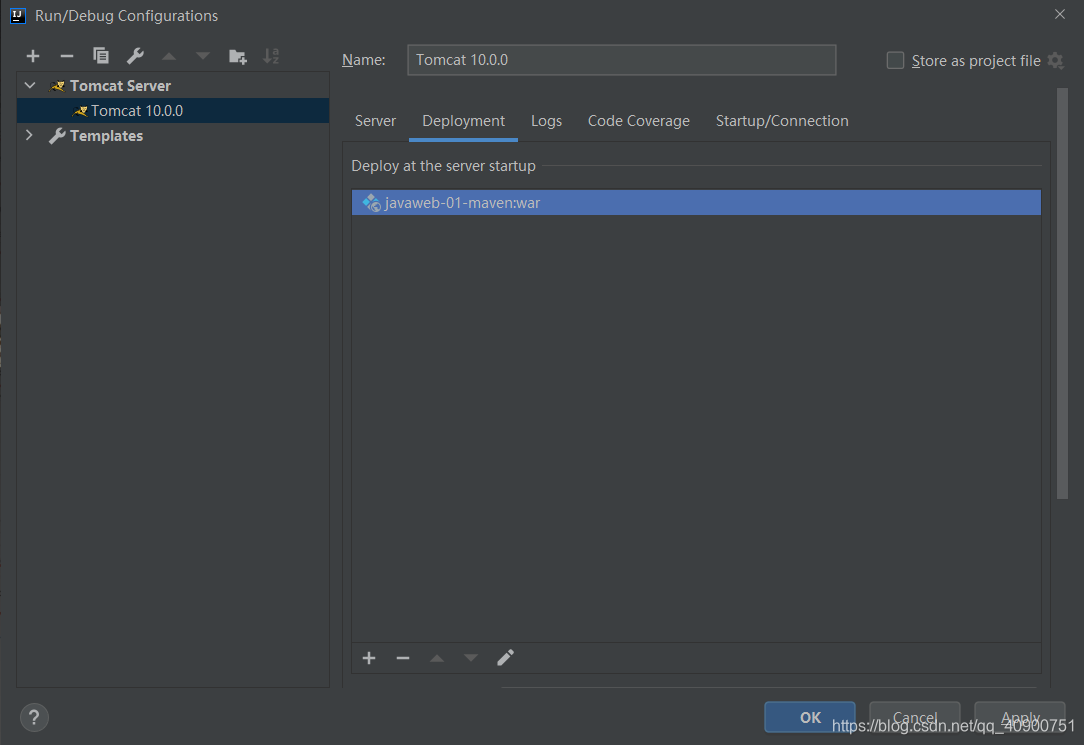Click the Name input field
1084x745 pixels.
pos(622,60)
